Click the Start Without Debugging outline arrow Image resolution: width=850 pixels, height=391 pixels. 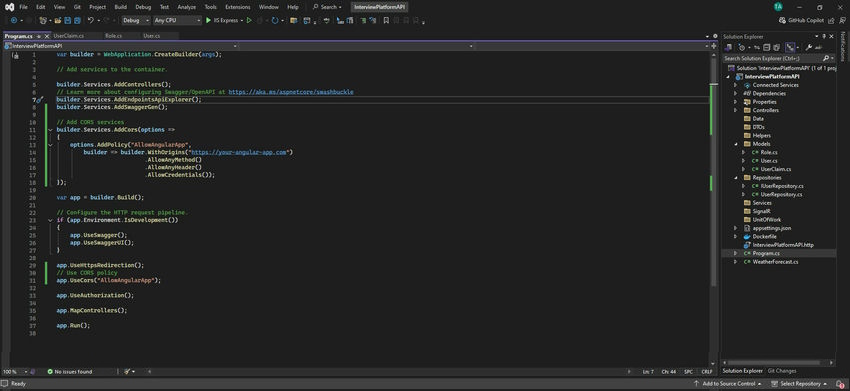coord(249,20)
